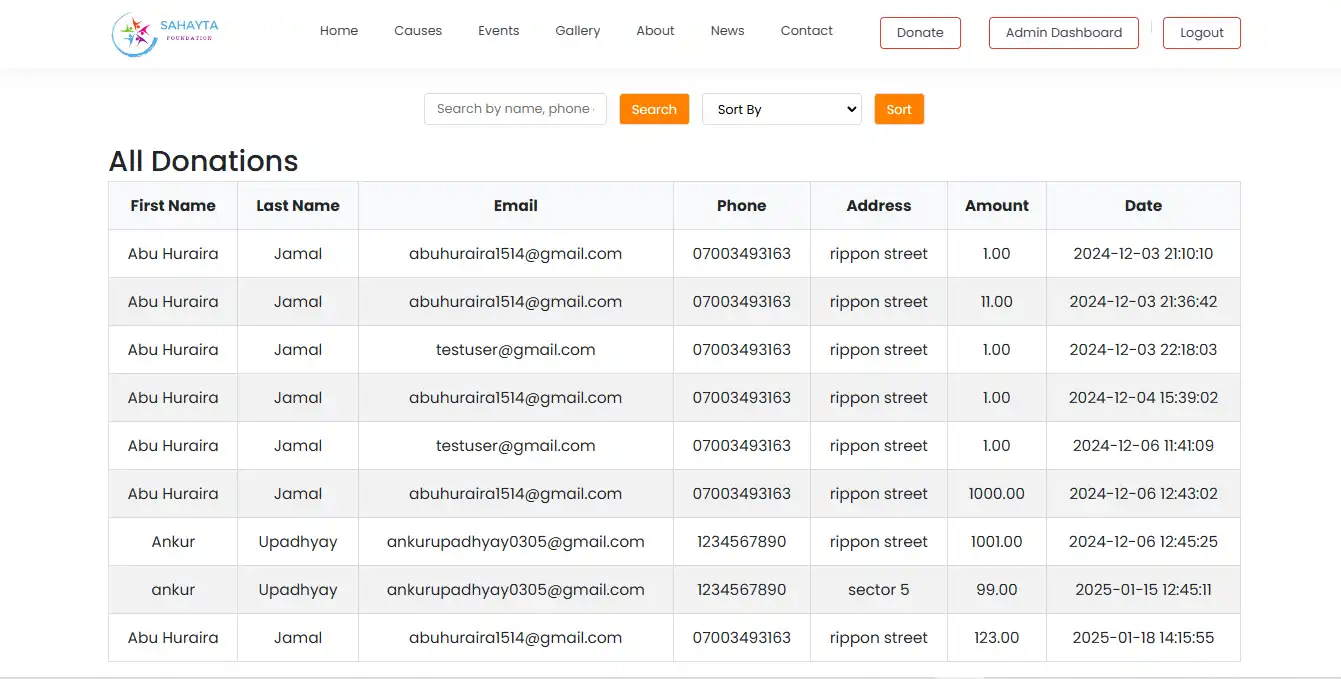Viewport: 1341px width, 679px height.
Task: Open the Gallery page
Action: [578, 31]
